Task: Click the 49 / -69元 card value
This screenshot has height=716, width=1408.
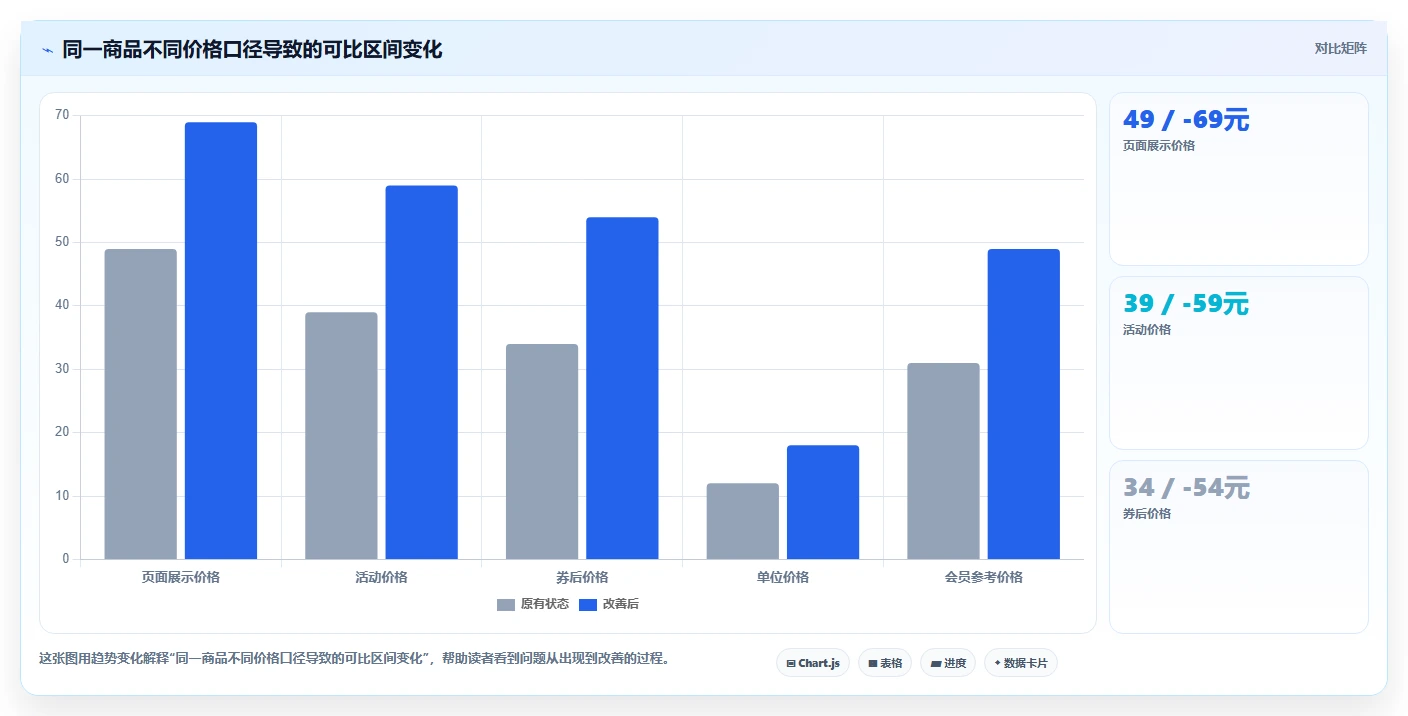Action: pos(1186,120)
